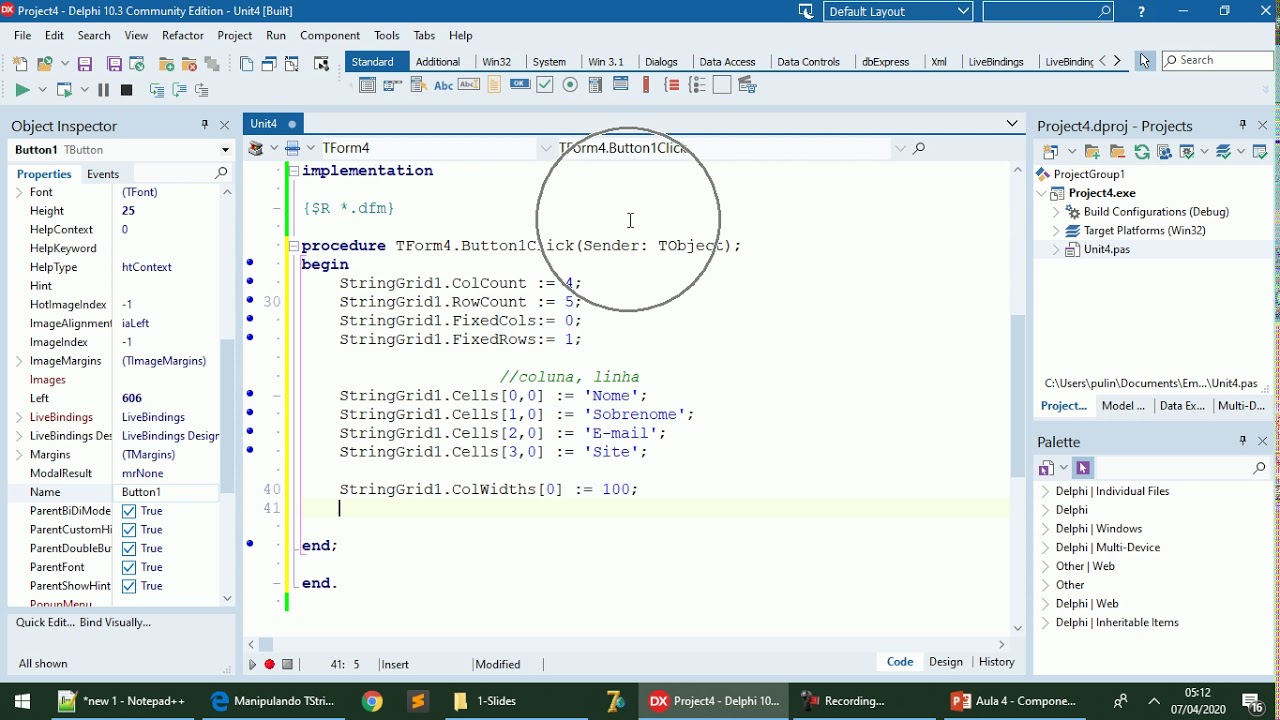The width and height of the screenshot is (1280, 720).
Task: Pin the Object Inspector panel
Action: 205,125
